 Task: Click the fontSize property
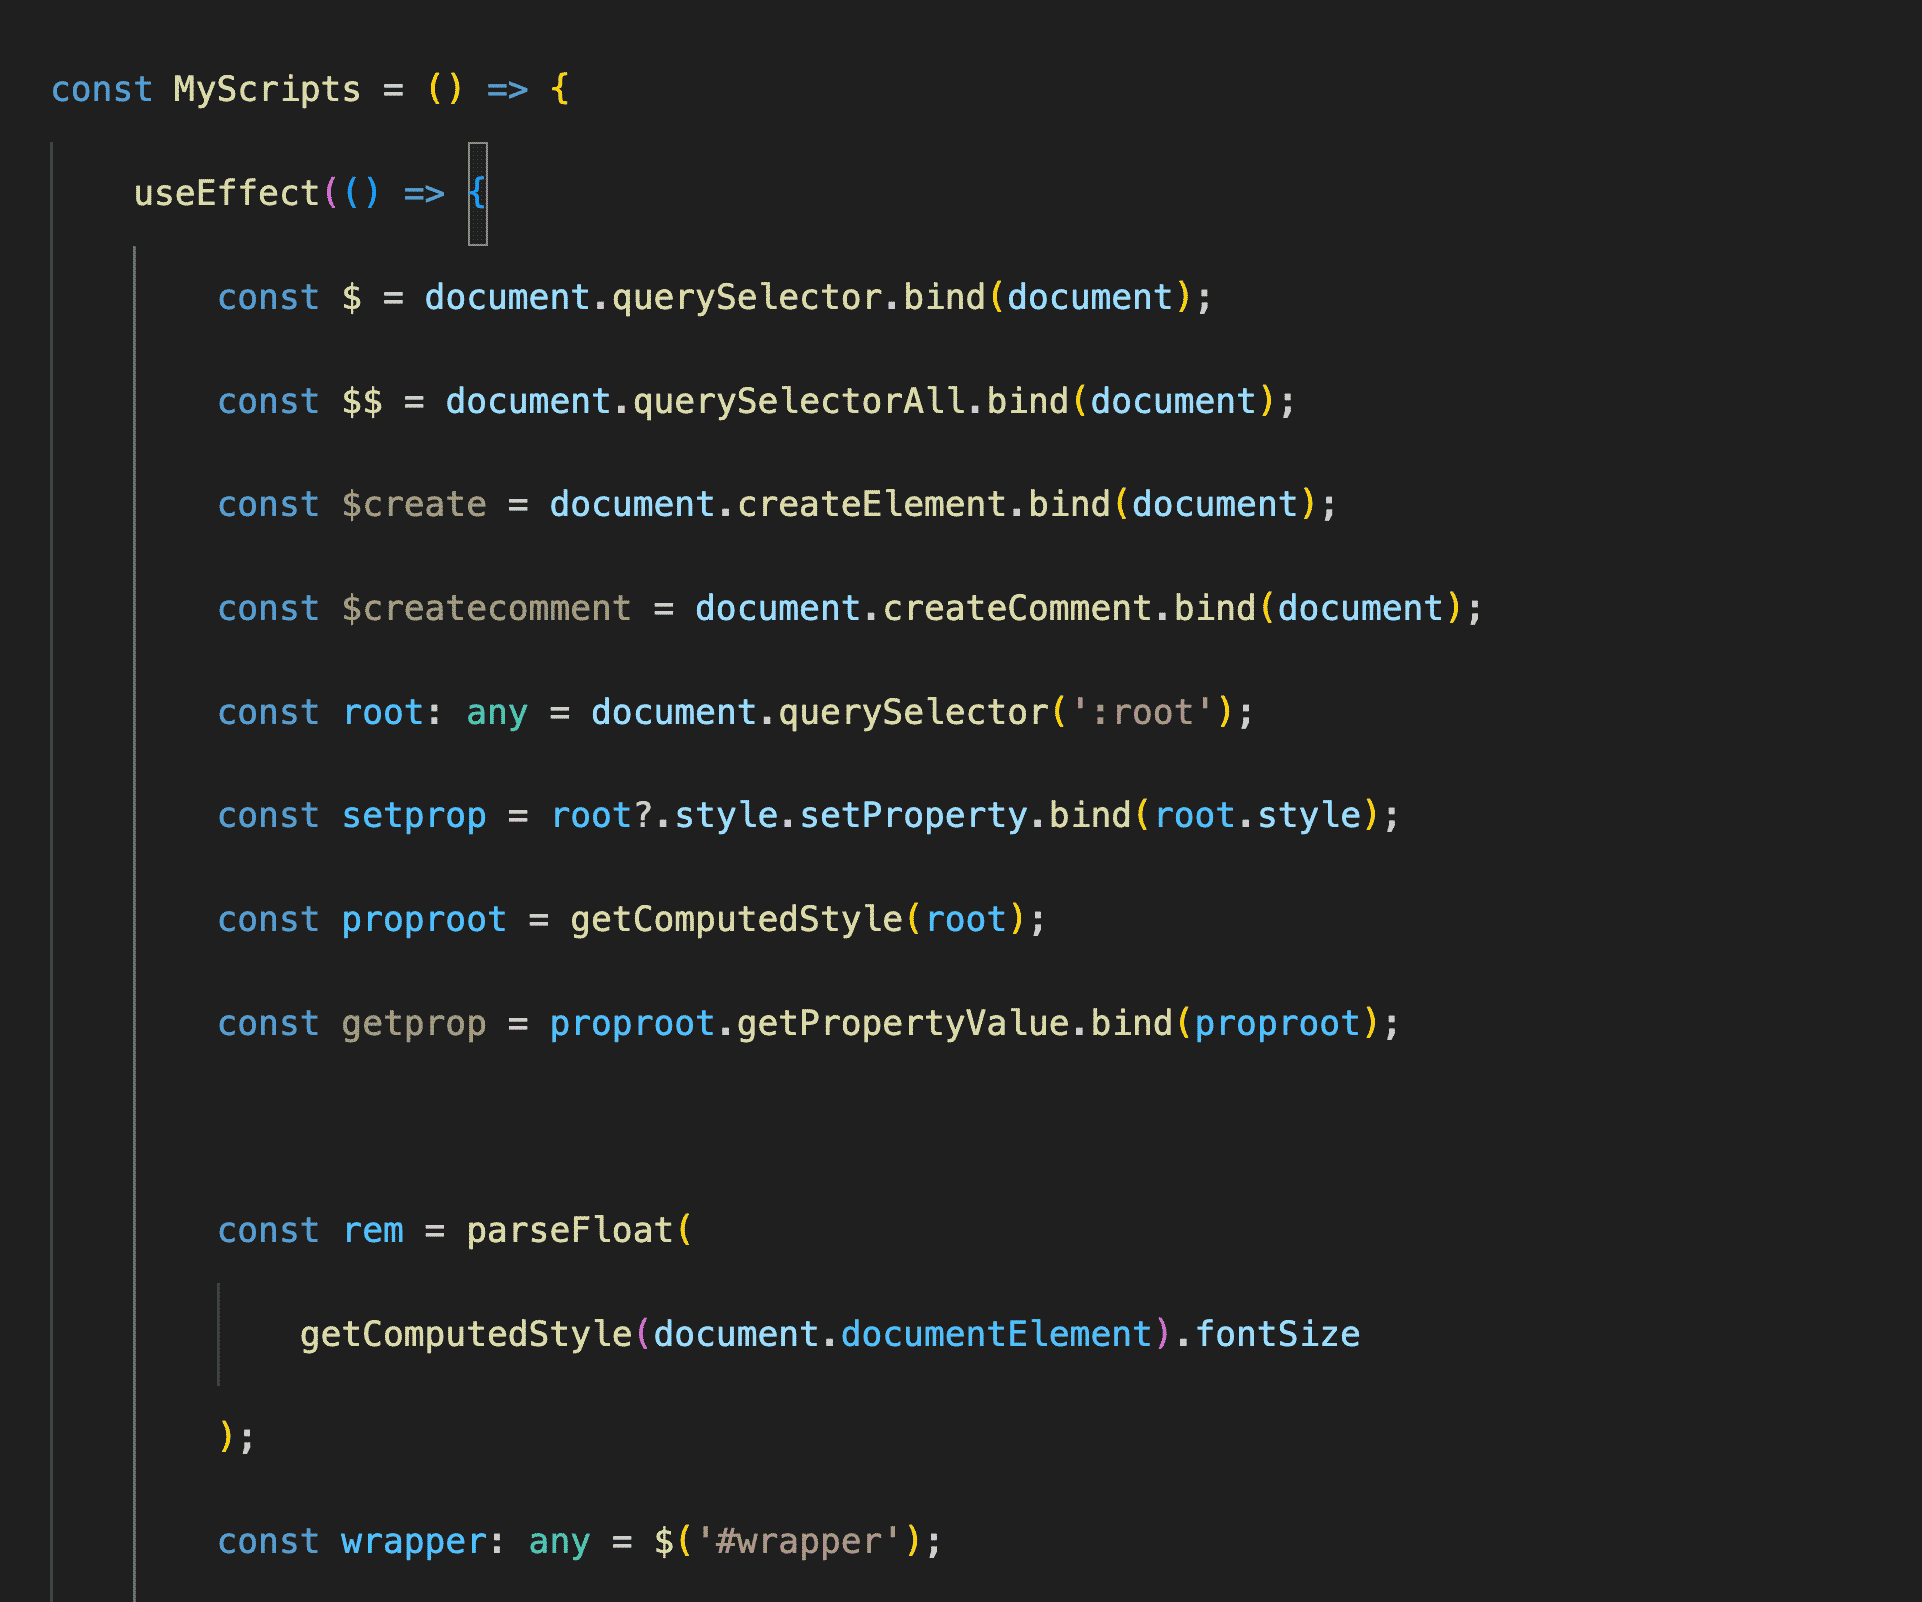click(1277, 1334)
